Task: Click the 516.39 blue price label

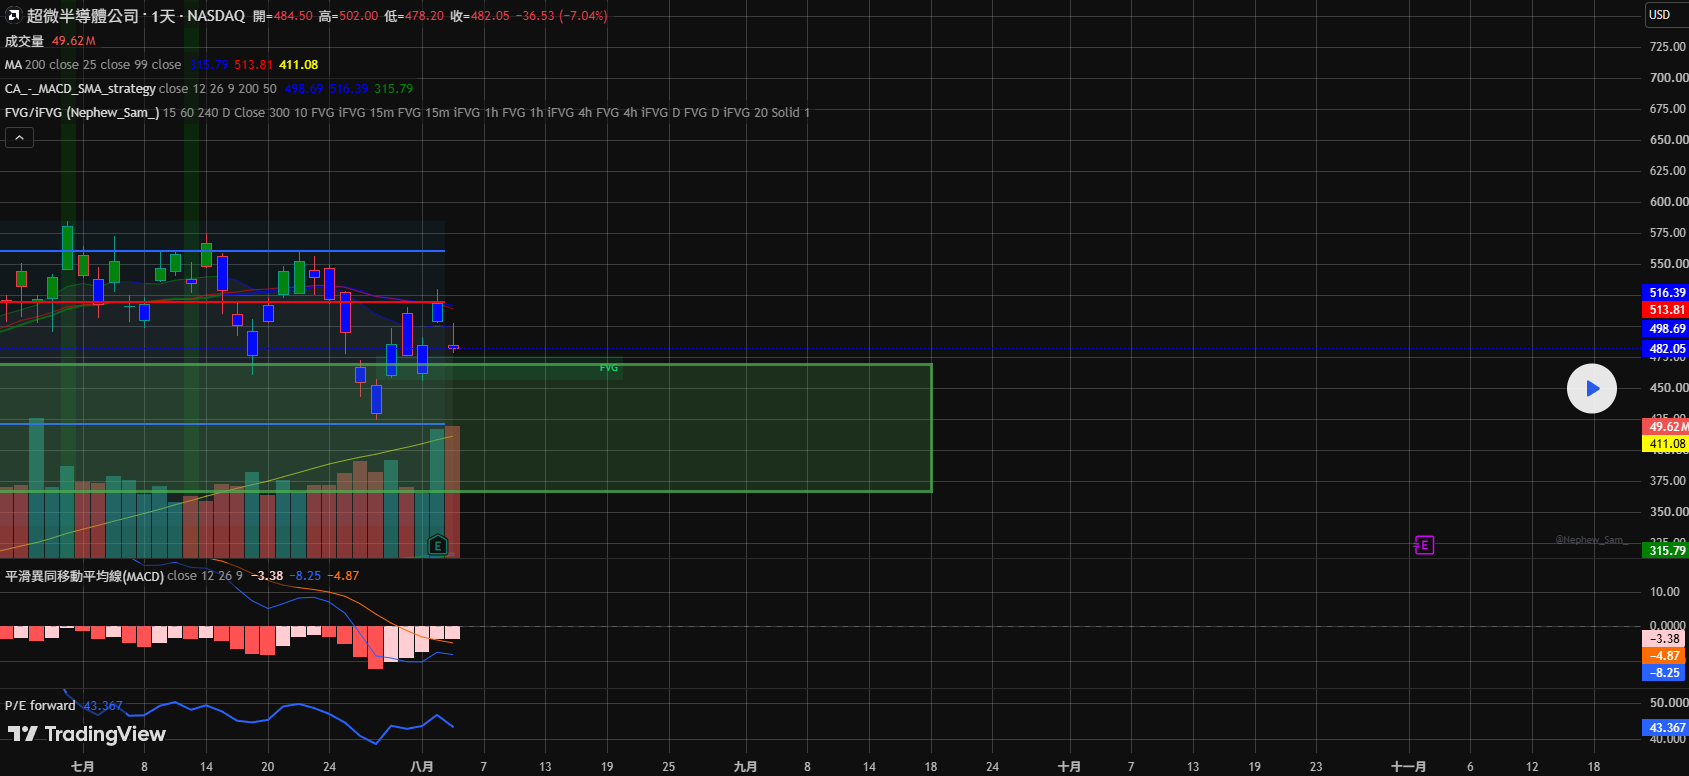Action: click(x=1666, y=293)
